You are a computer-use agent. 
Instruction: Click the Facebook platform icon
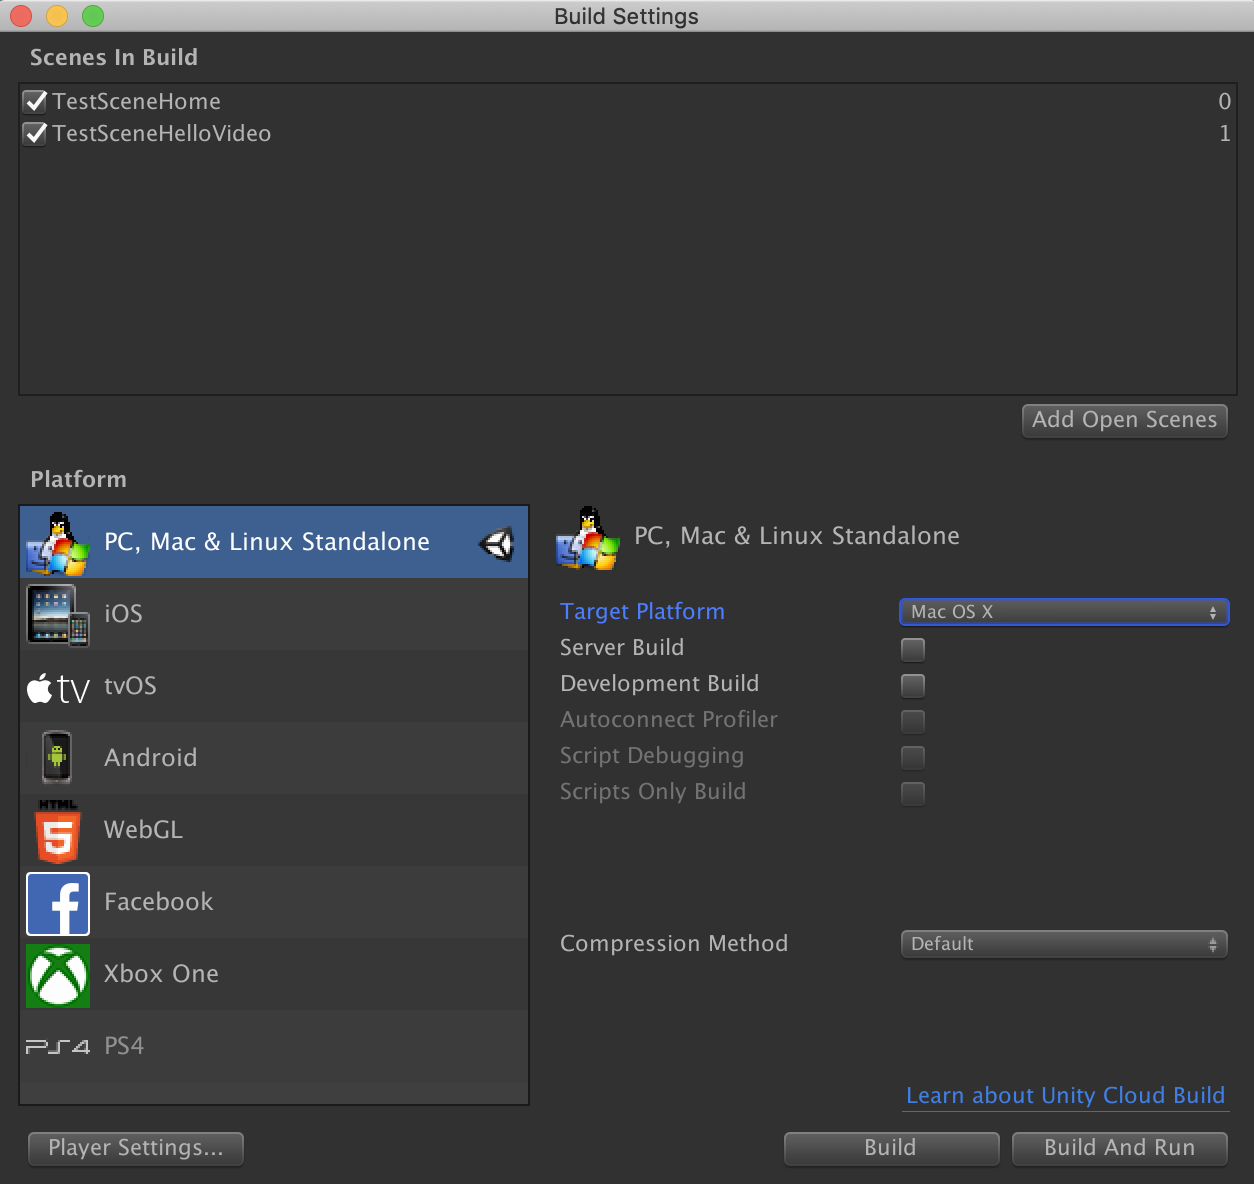[x=57, y=902]
